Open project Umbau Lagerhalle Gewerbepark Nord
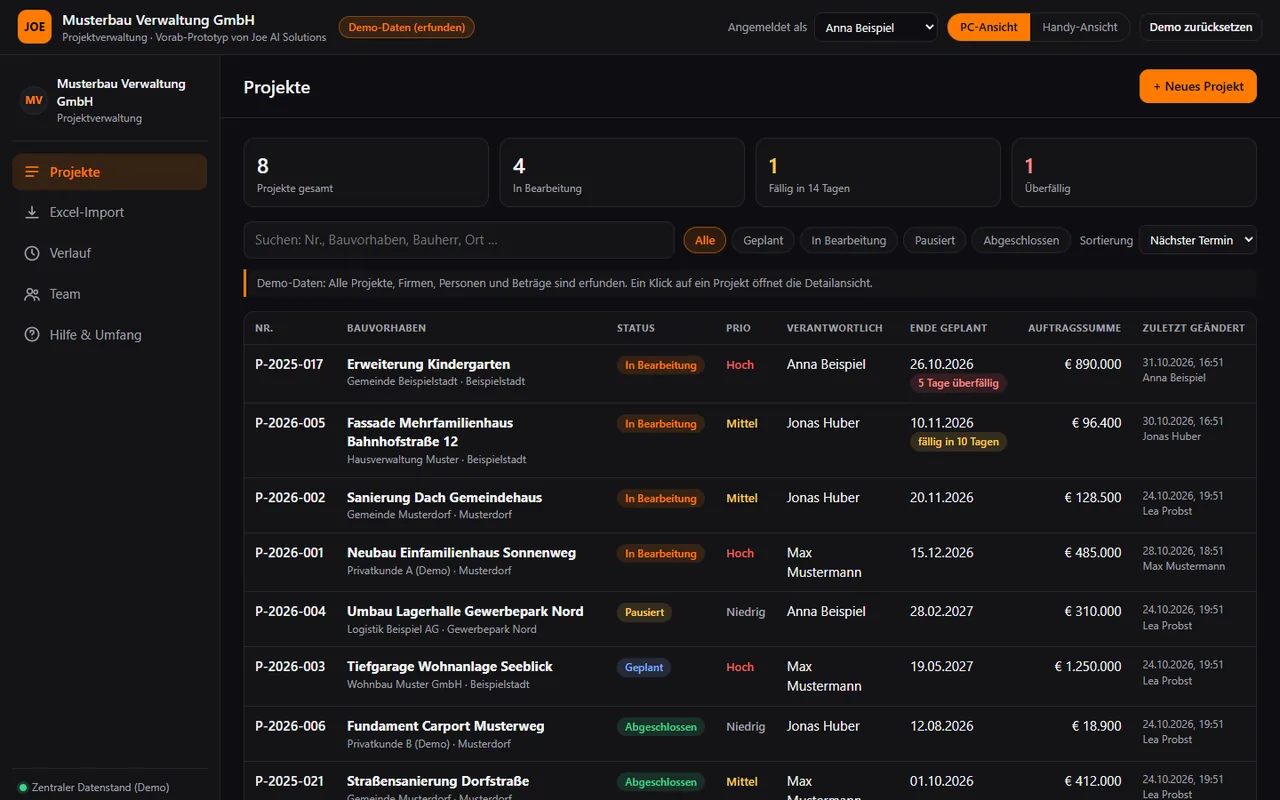 [750, 620]
